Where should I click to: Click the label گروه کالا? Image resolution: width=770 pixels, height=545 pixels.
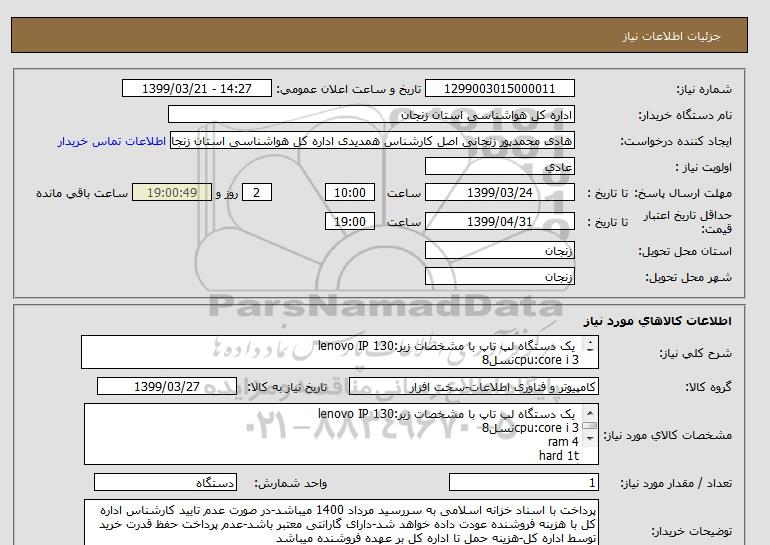click(709, 387)
